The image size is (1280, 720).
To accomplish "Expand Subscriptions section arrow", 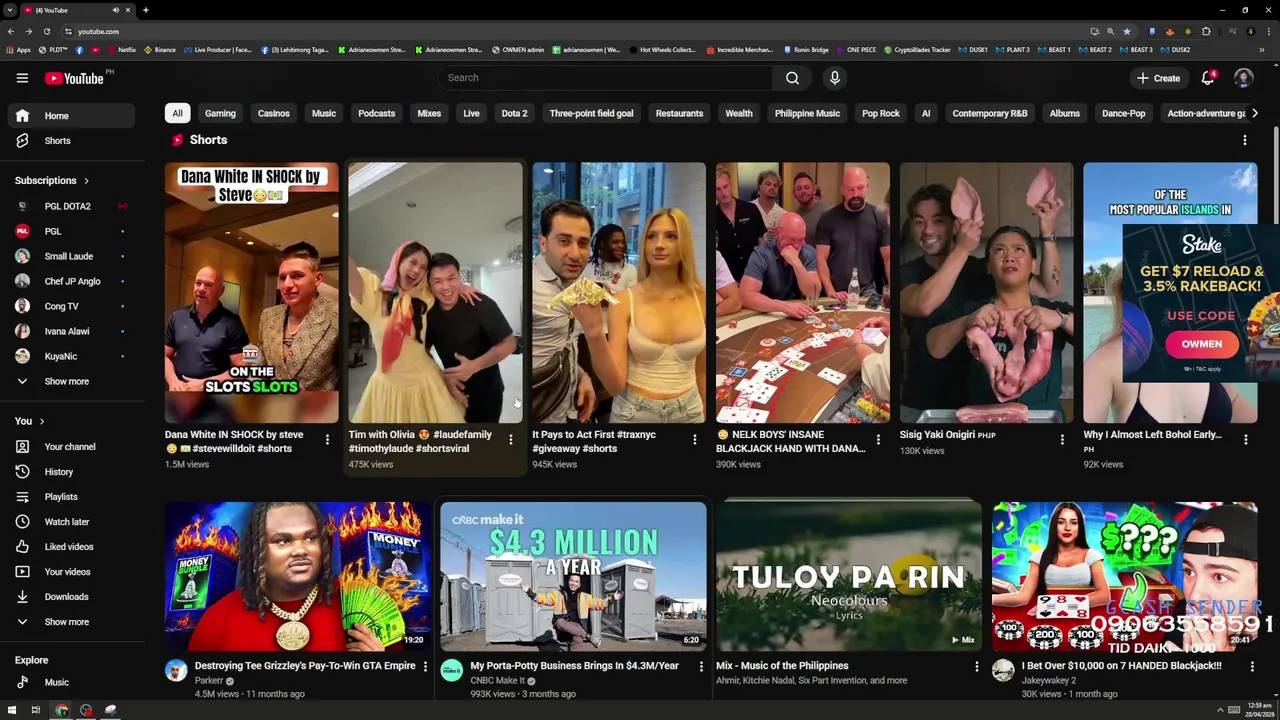I will point(86,181).
